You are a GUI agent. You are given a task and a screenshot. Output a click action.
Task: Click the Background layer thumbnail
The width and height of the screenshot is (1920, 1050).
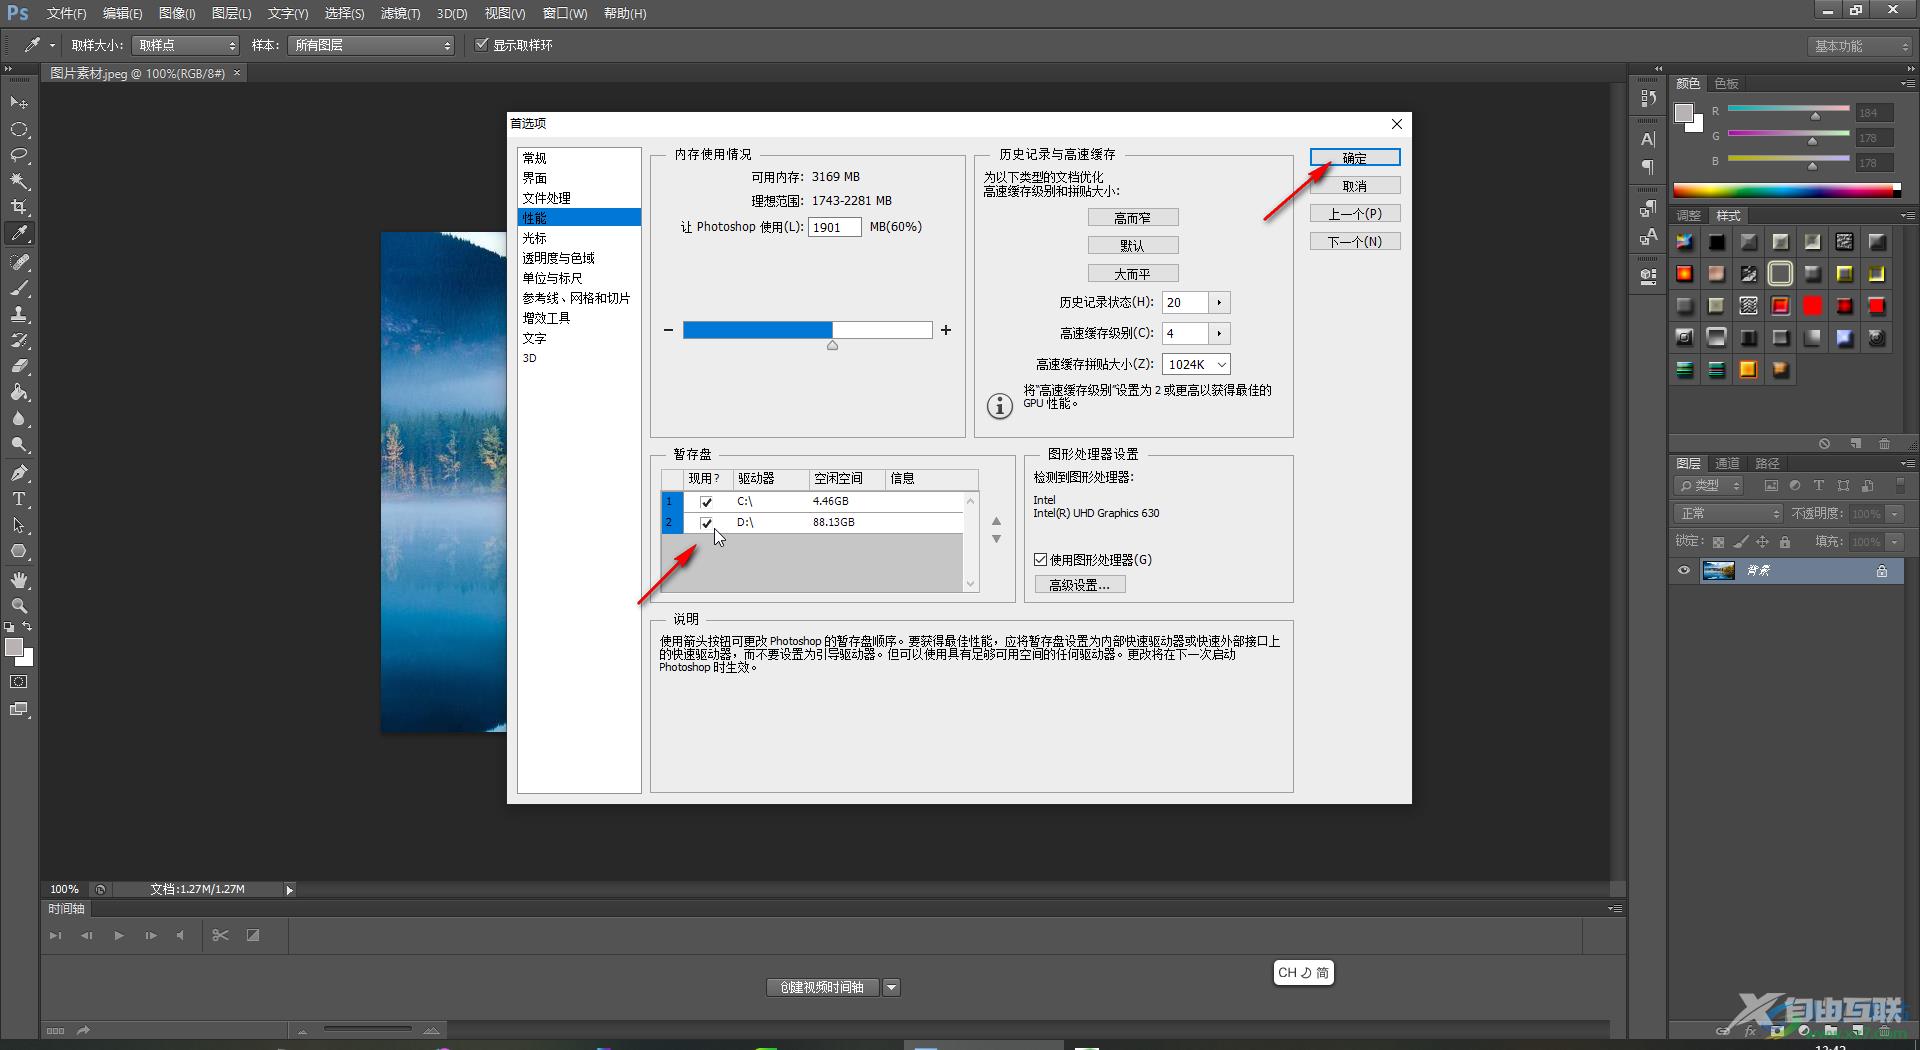tap(1718, 571)
